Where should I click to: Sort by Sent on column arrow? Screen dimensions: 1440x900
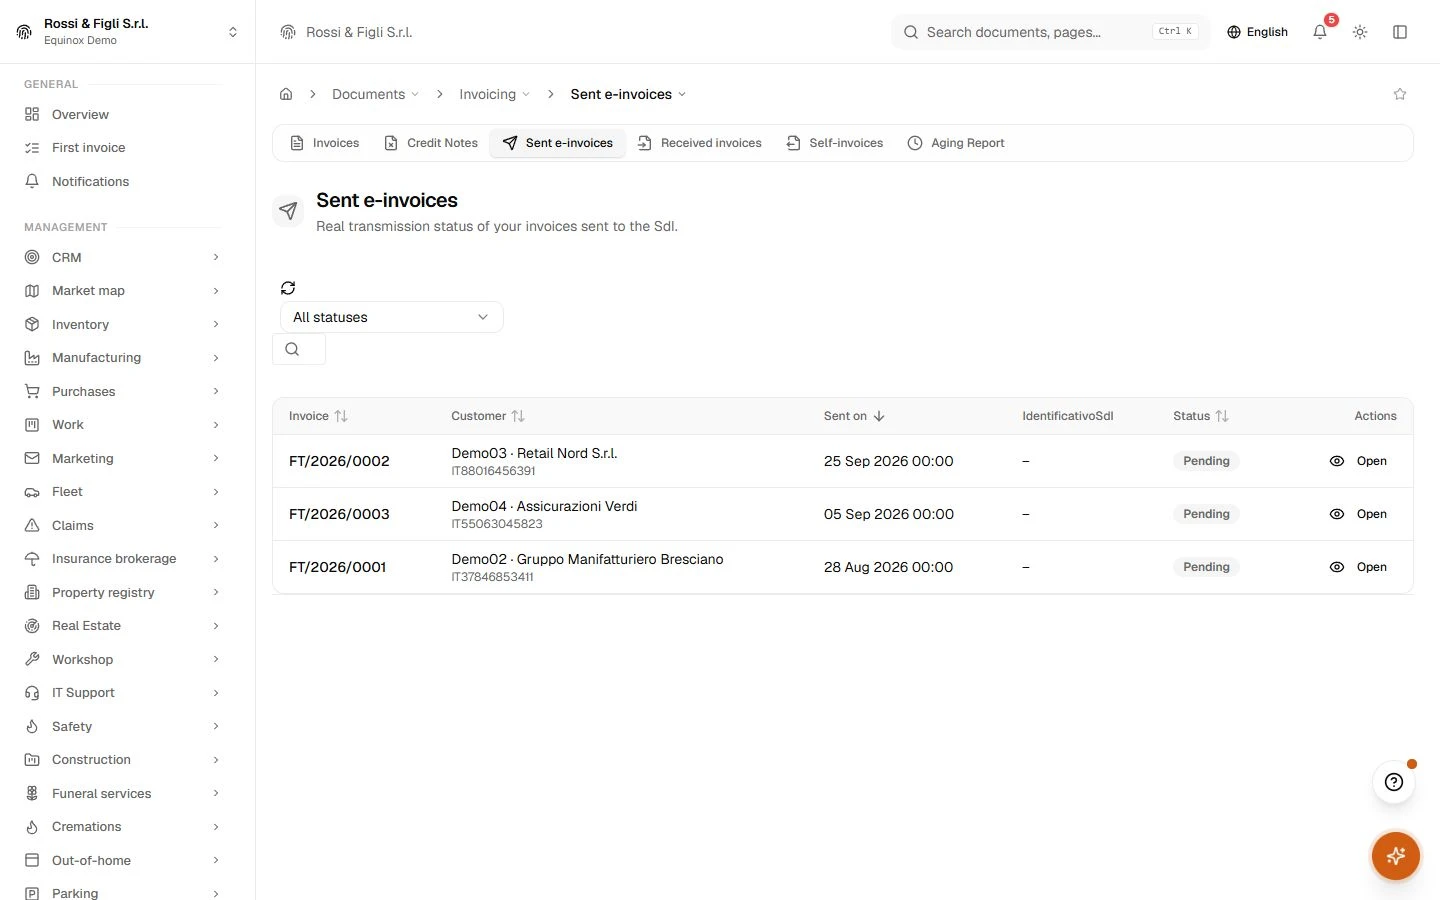(879, 416)
